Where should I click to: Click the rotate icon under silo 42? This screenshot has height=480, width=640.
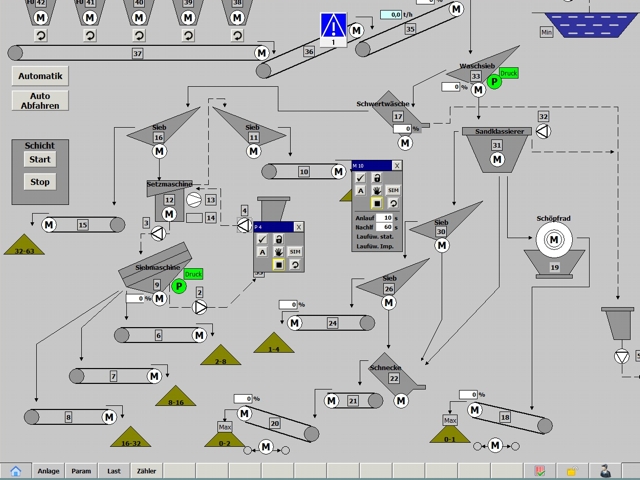[41, 35]
